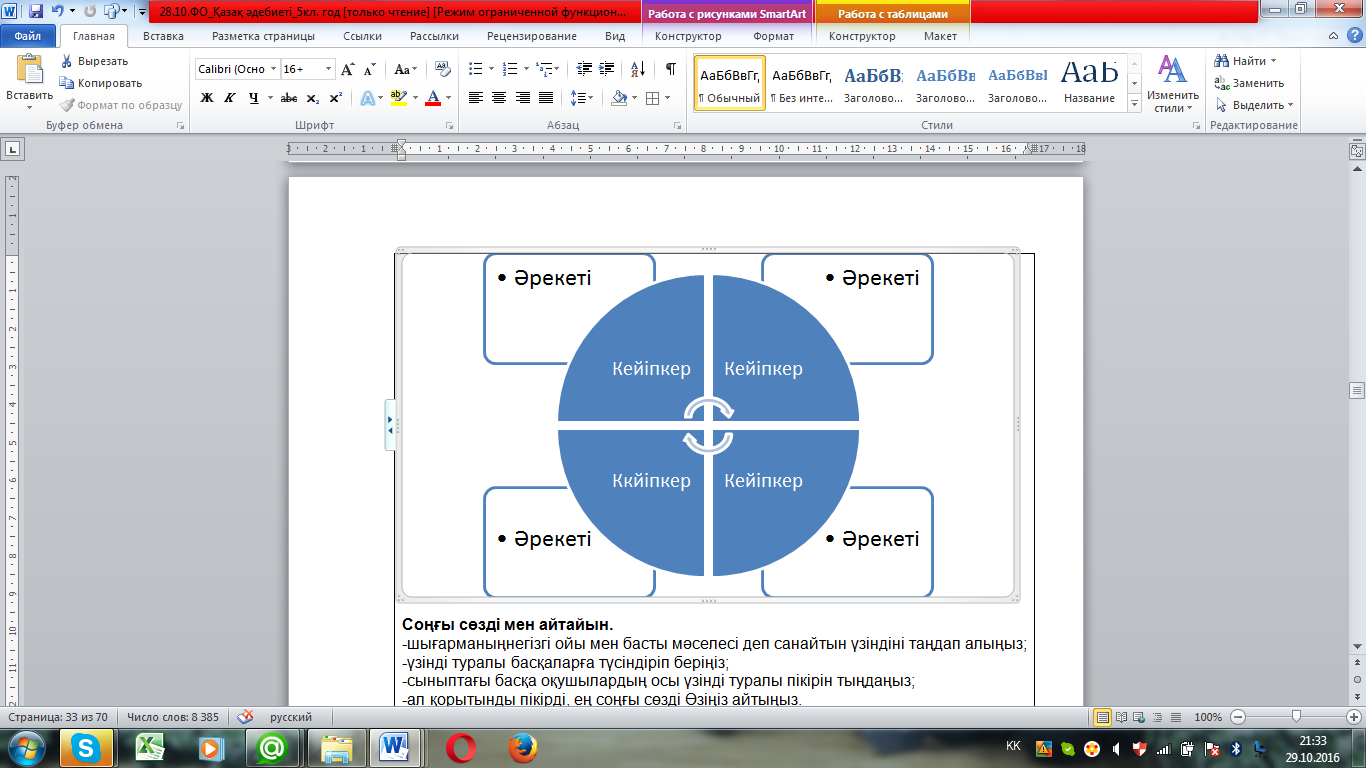Open the Файл tab

tap(27, 36)
